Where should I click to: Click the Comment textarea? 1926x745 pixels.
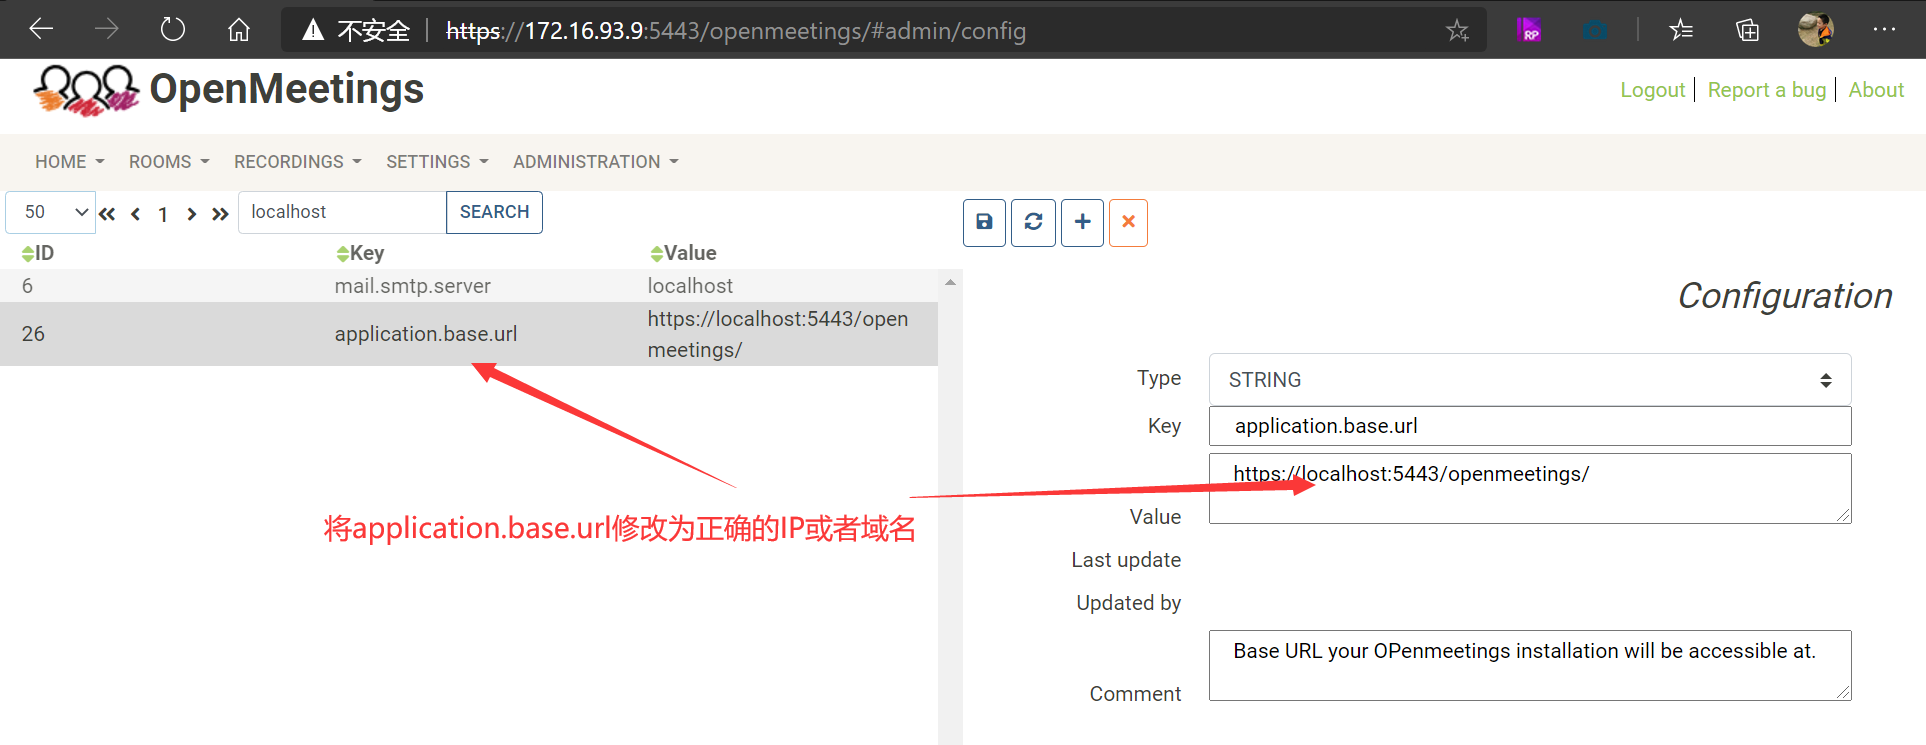1530,665
